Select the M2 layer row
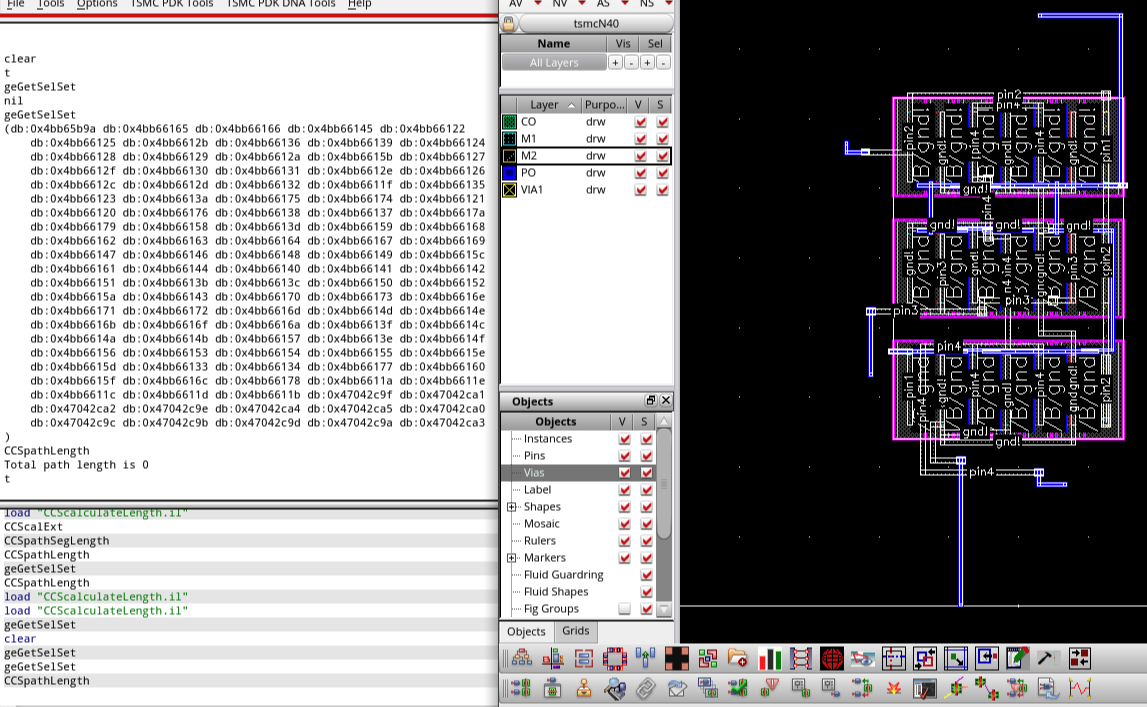The width and height of the screenshot is (1147, 707). click(x=585, y=156)
